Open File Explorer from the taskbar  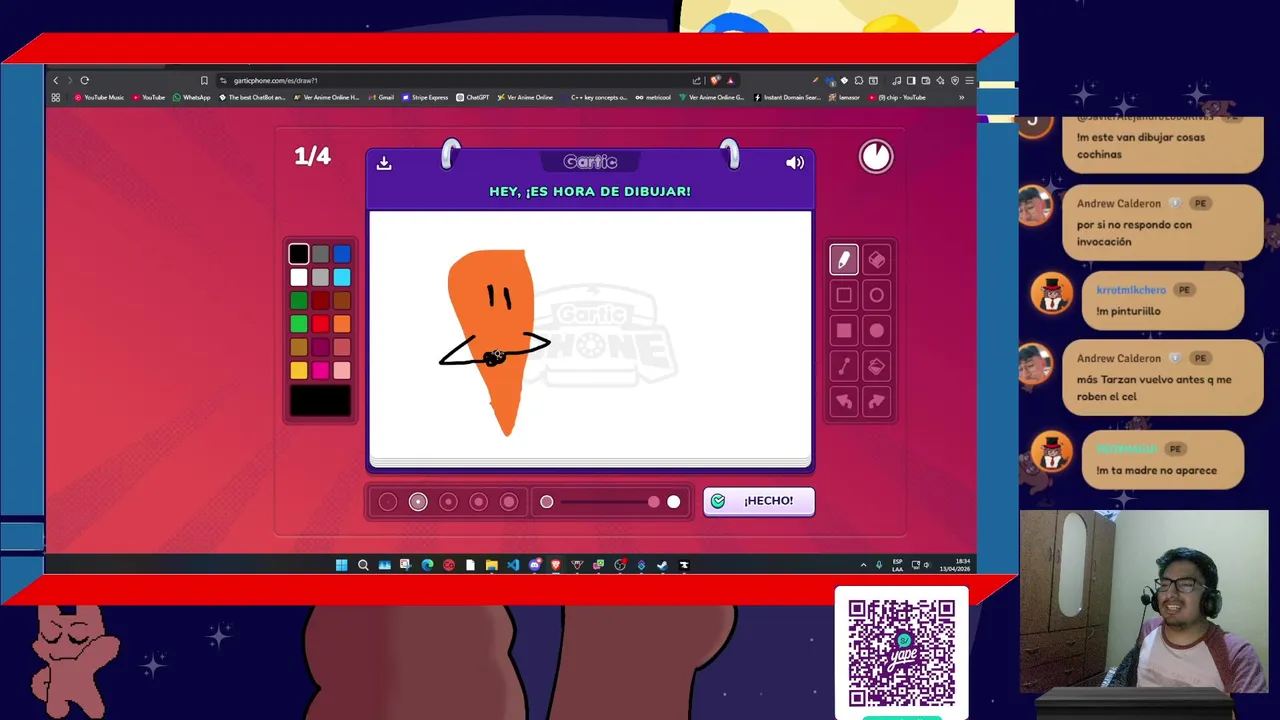[491, 565]
